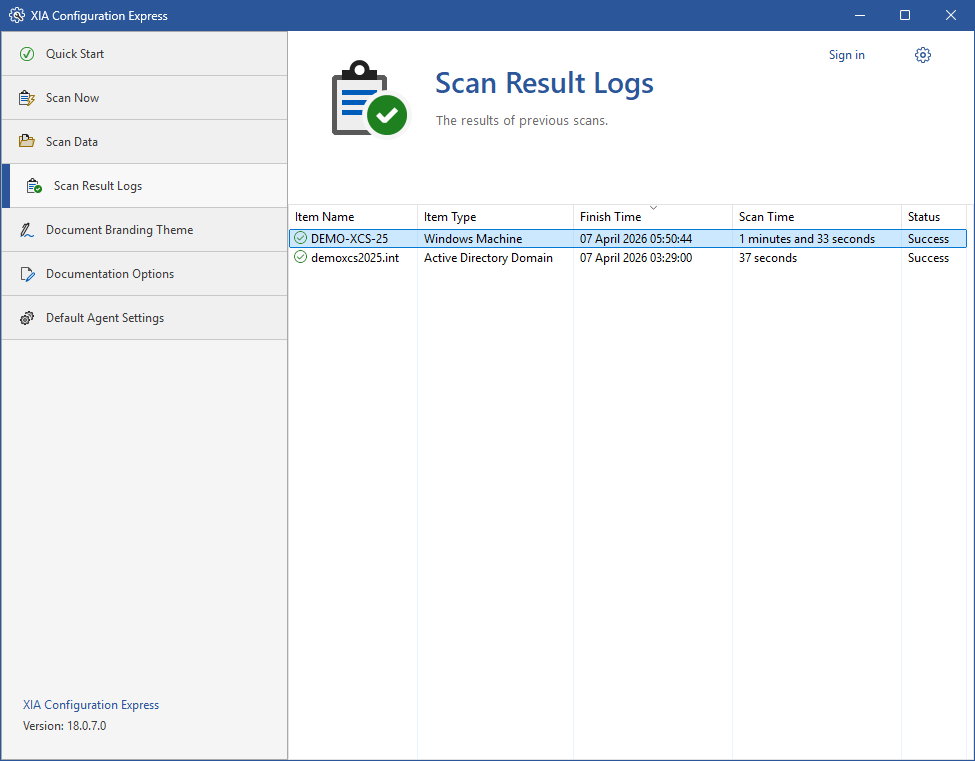Open the XIA Configuration Express footer link
This screenshot has height=761, width=975.
click(x=91, y=705)
